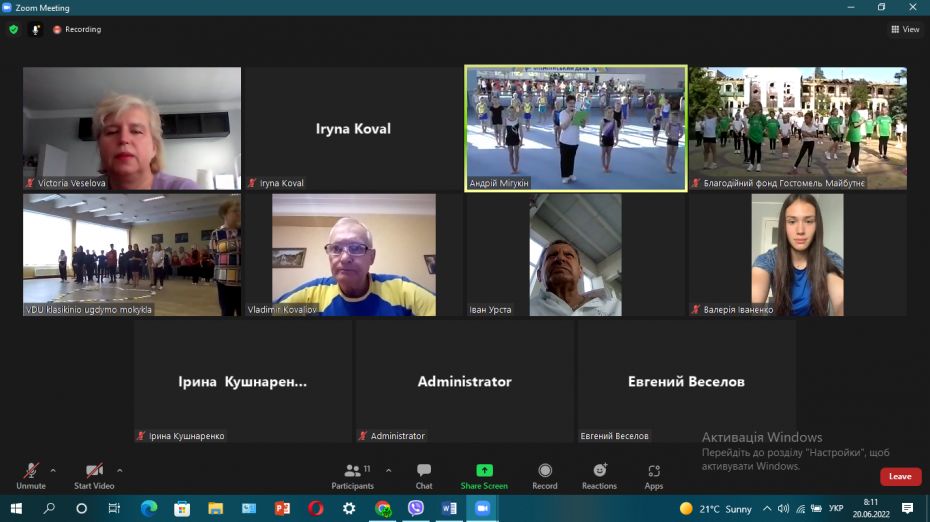Switch keyboard language via УКР indicator
This screenshot has height=522, width=930.
click(836, 509)
